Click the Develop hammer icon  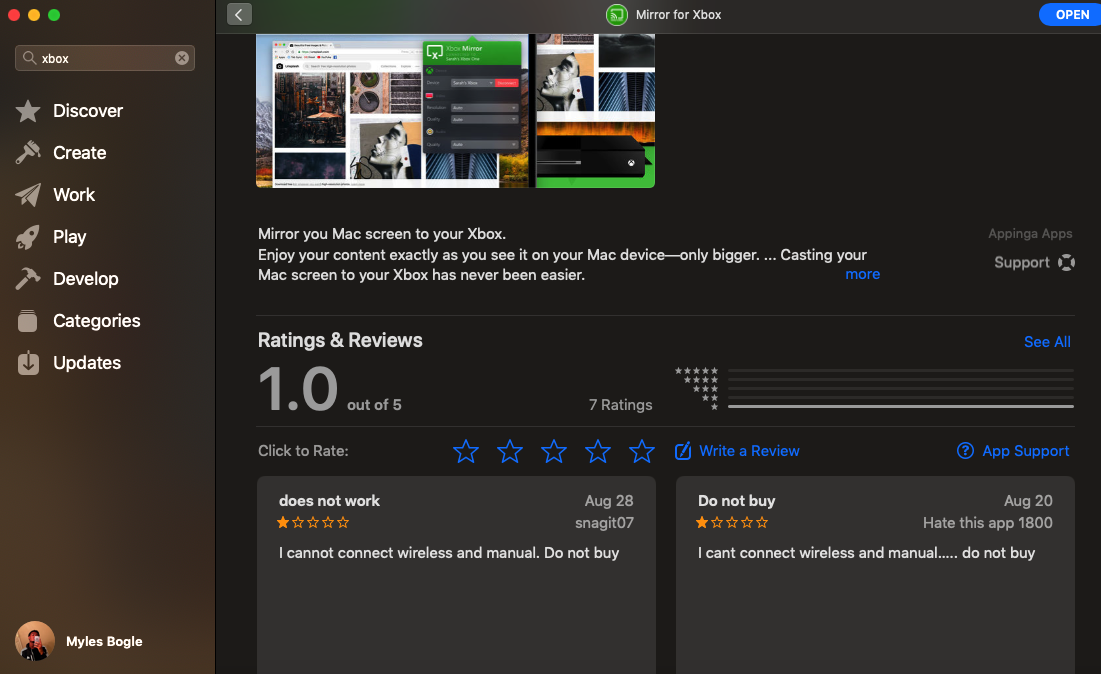point(28,279)
